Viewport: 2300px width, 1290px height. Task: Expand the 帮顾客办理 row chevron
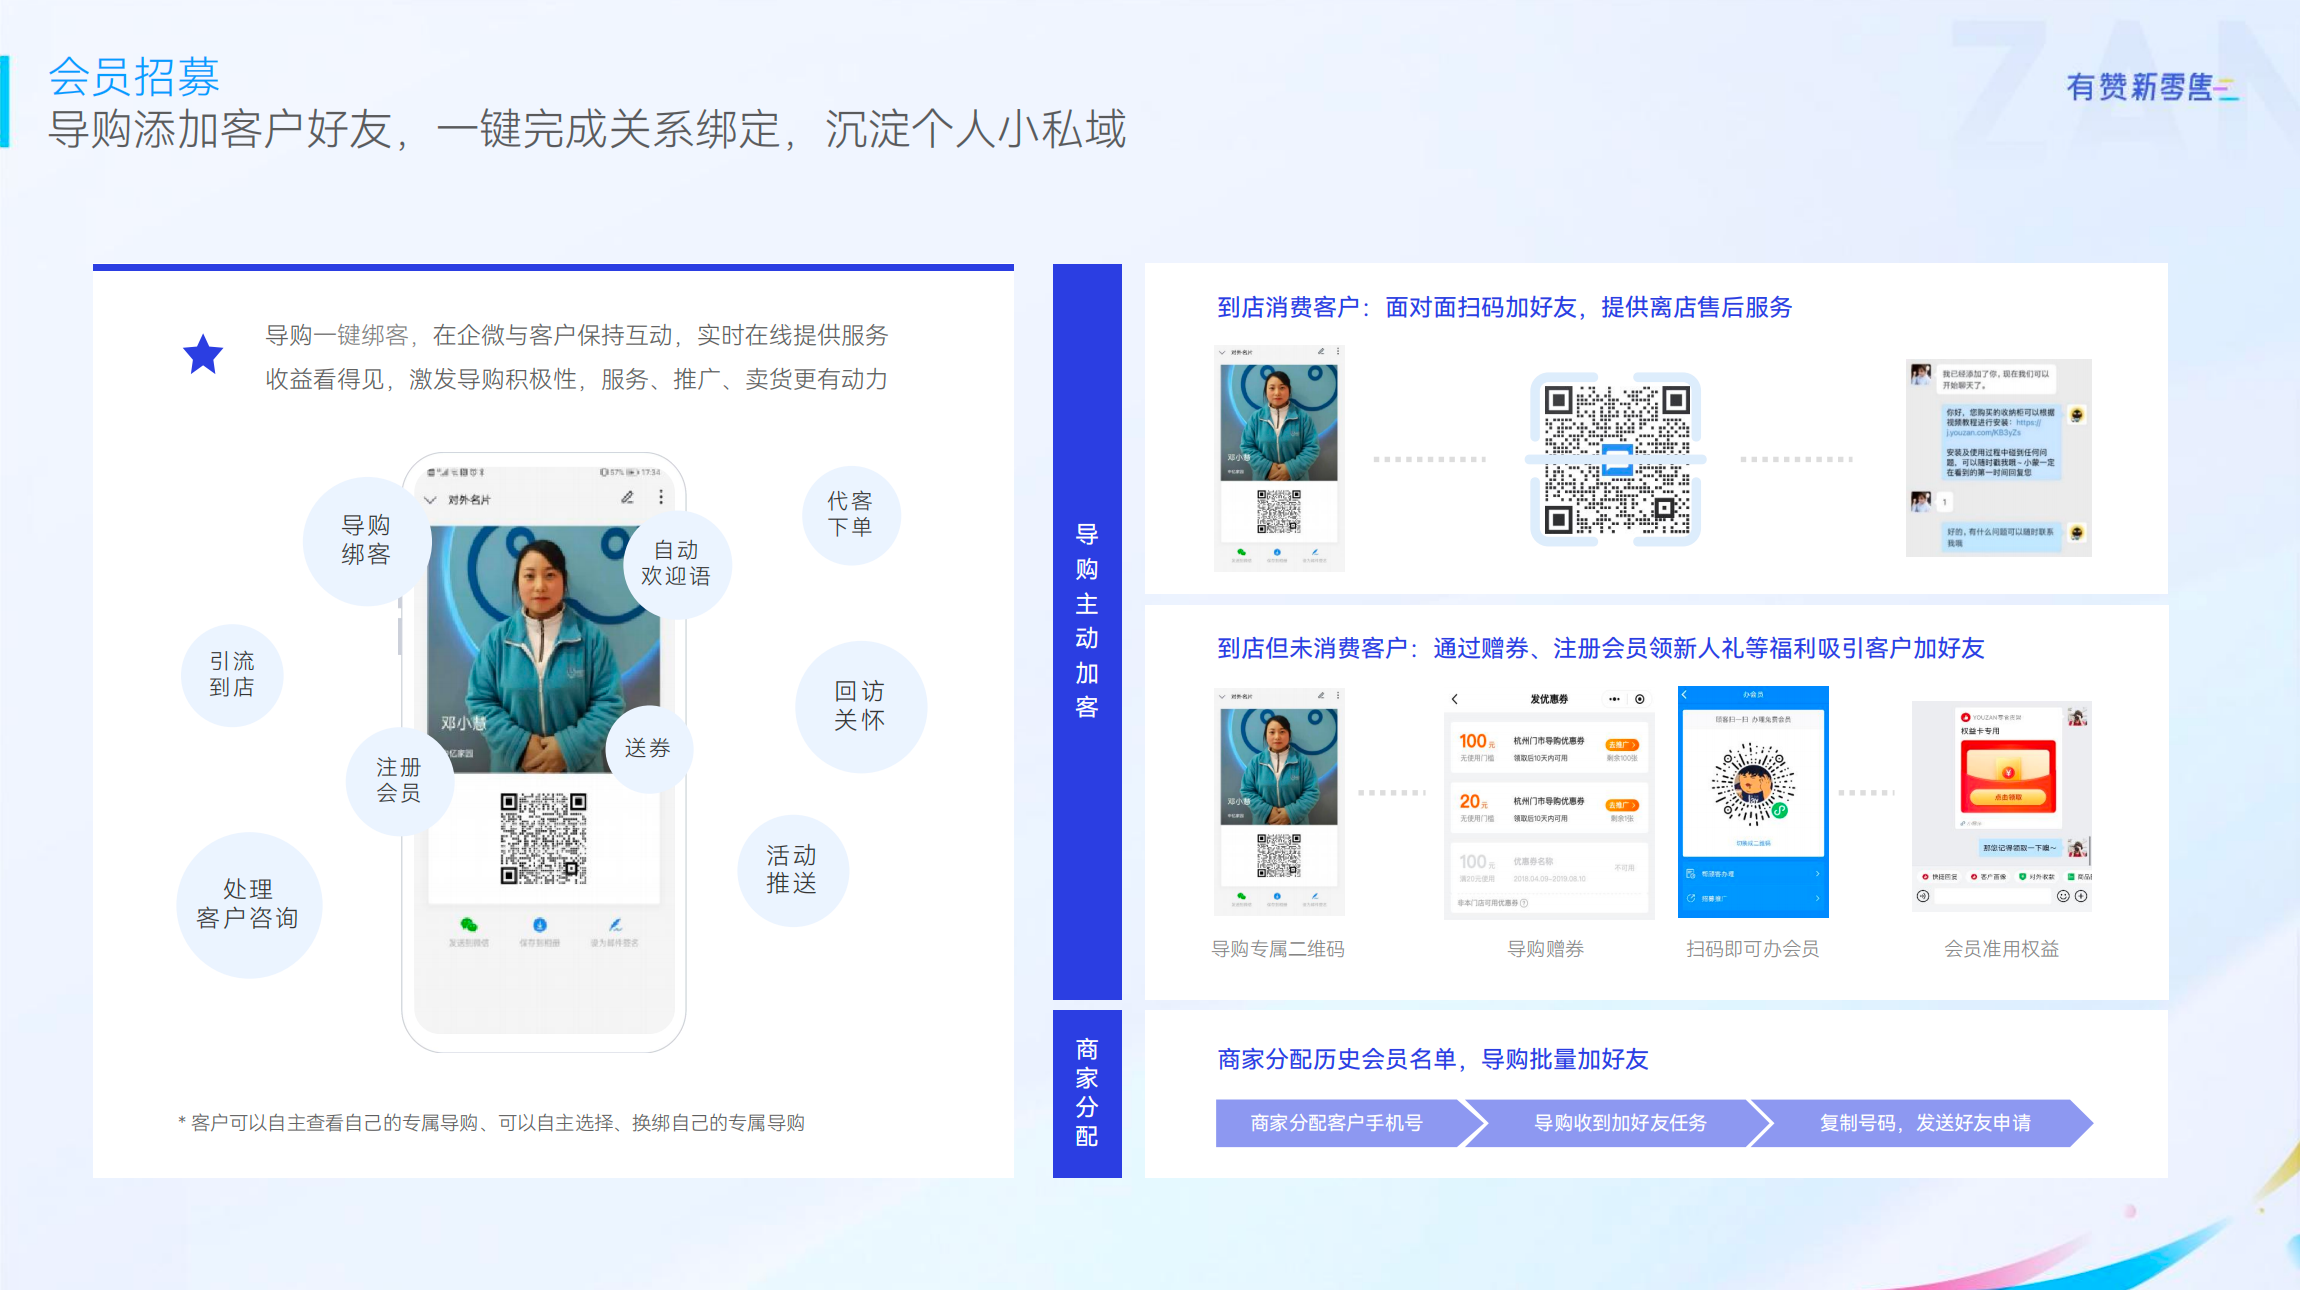pos(1817,874)
